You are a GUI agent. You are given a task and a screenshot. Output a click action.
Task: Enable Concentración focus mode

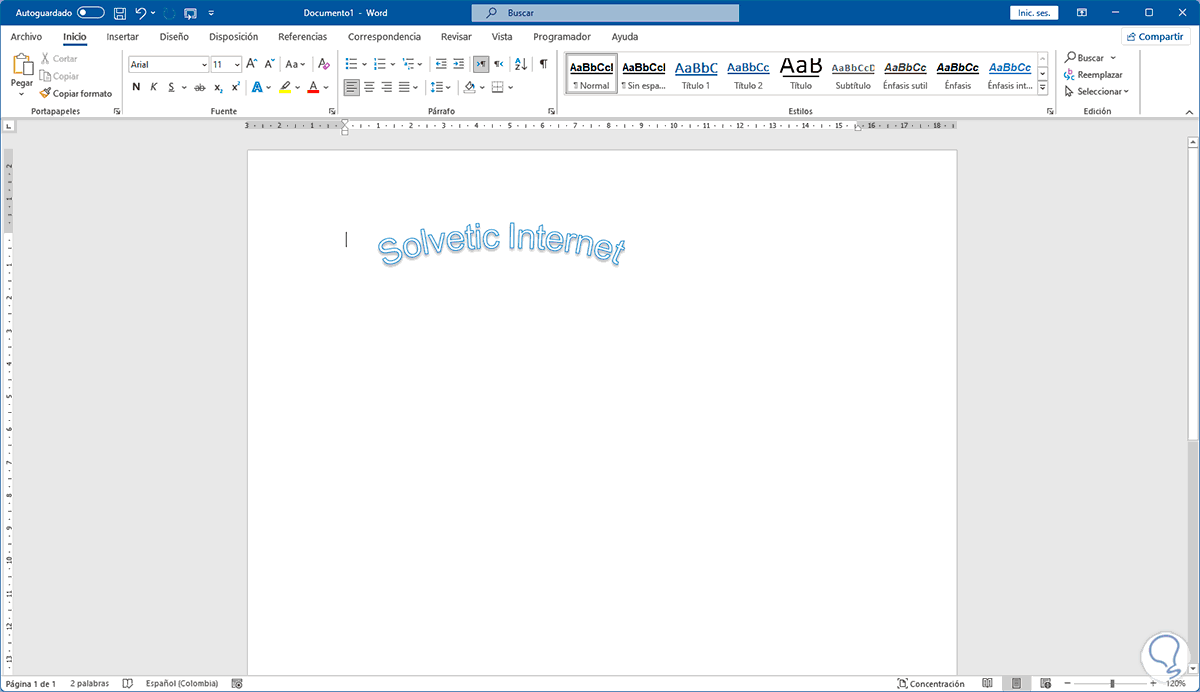(x=931, y=684)
